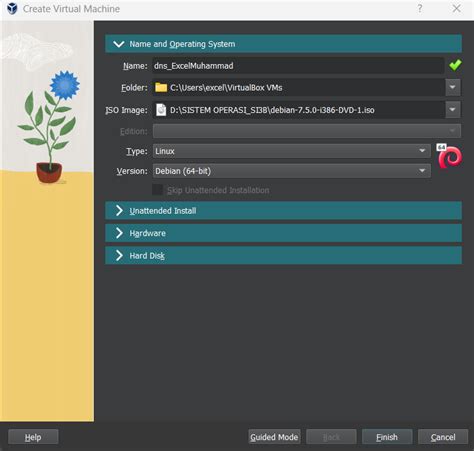Switch to Guided Mode
The height and width of the screenshot is (451, 474).
(274, 437)
